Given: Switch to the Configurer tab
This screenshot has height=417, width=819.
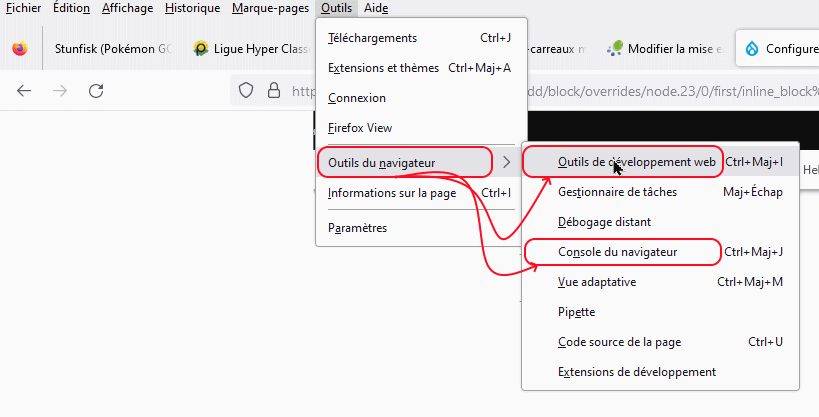Looking at the screenshot, I should click(x=777, y=49).
